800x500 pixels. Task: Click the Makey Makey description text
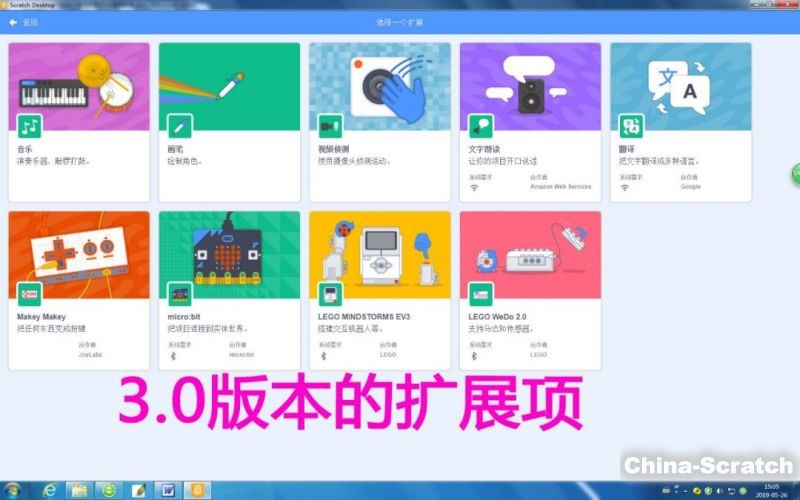pos(52,329)
